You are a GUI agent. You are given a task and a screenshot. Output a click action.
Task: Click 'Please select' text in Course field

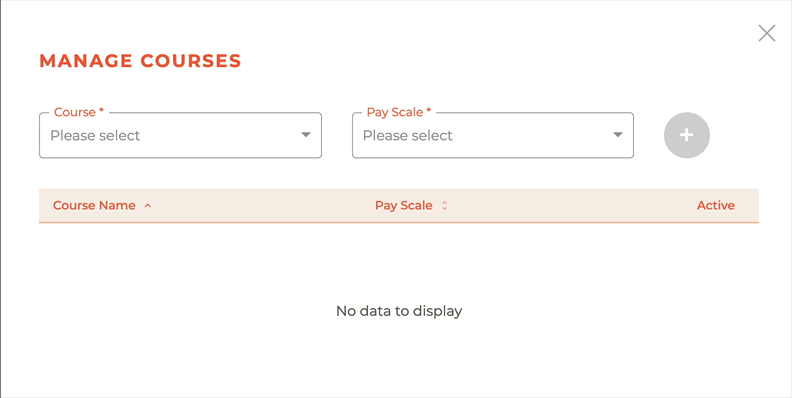pyautogui.click(x=95, y=135)
